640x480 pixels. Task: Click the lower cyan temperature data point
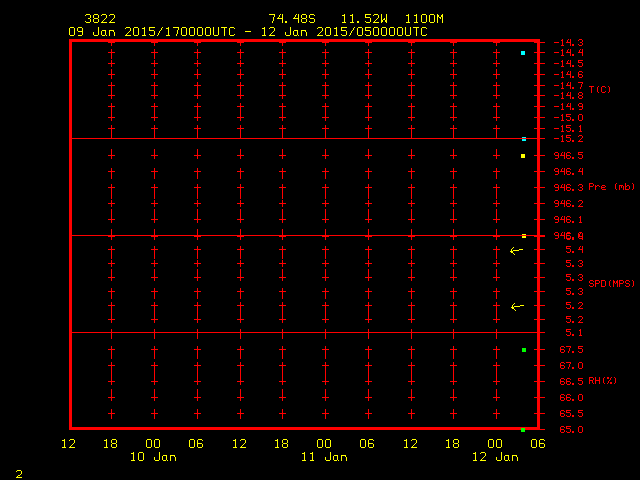click(523, 139)
